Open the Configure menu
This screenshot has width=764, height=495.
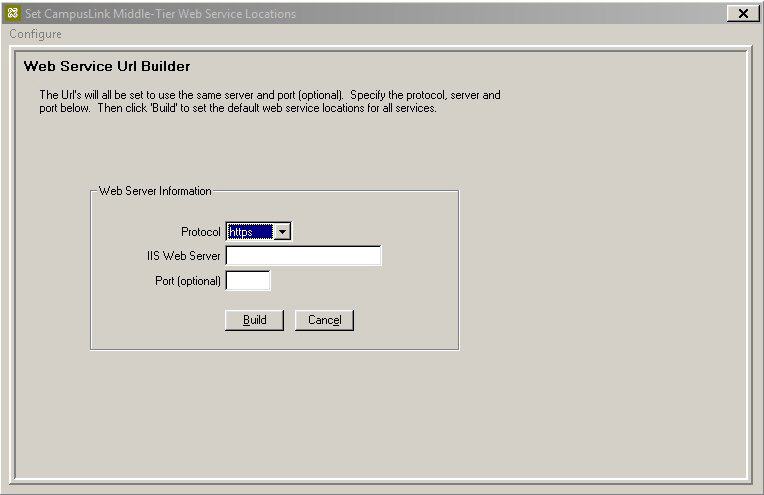click(x=36, y=34)
